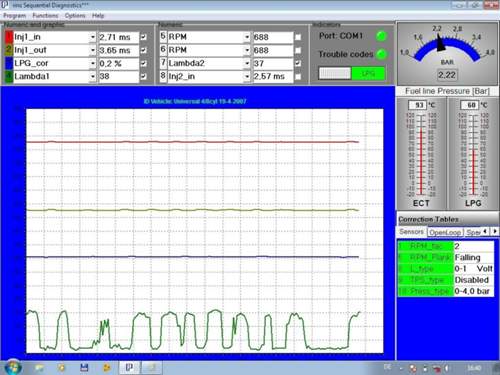Click the Lambda2 value 37
The width and height of the screenshot is (500, 375).
click(273, 63)
